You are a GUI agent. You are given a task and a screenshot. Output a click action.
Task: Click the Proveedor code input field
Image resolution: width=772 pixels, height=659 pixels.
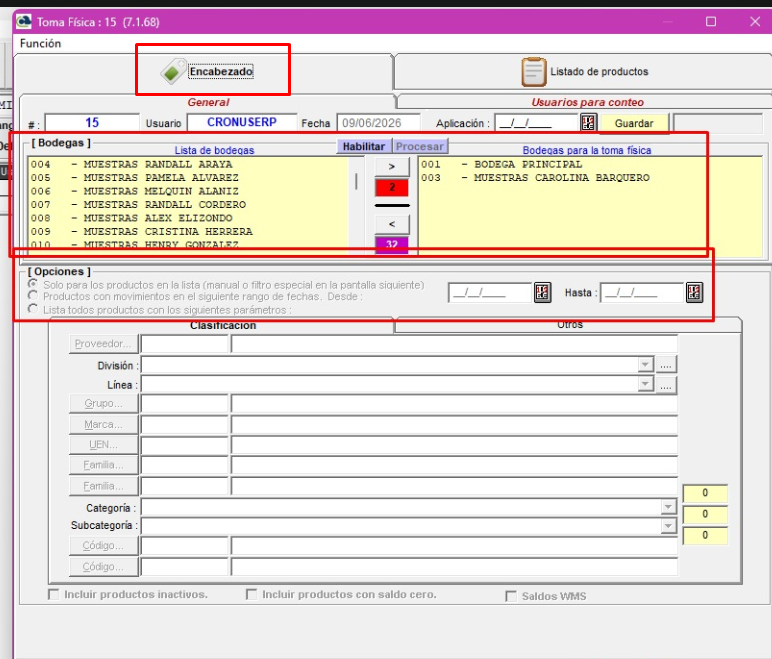(185, 344)
